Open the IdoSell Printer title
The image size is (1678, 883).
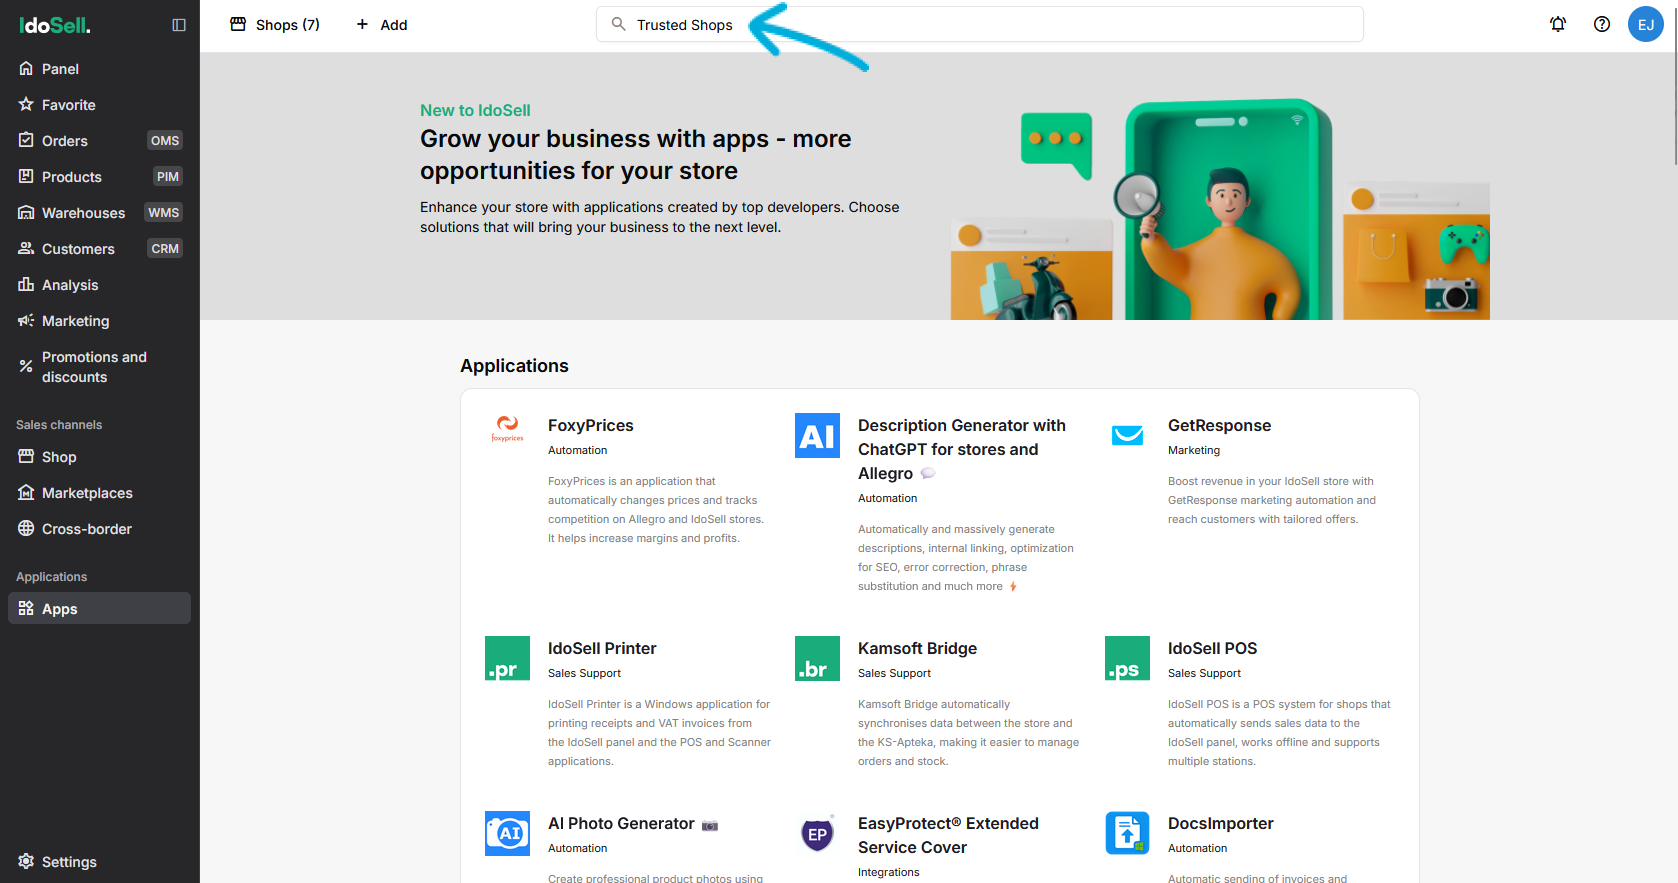click(x=602, y=648)
